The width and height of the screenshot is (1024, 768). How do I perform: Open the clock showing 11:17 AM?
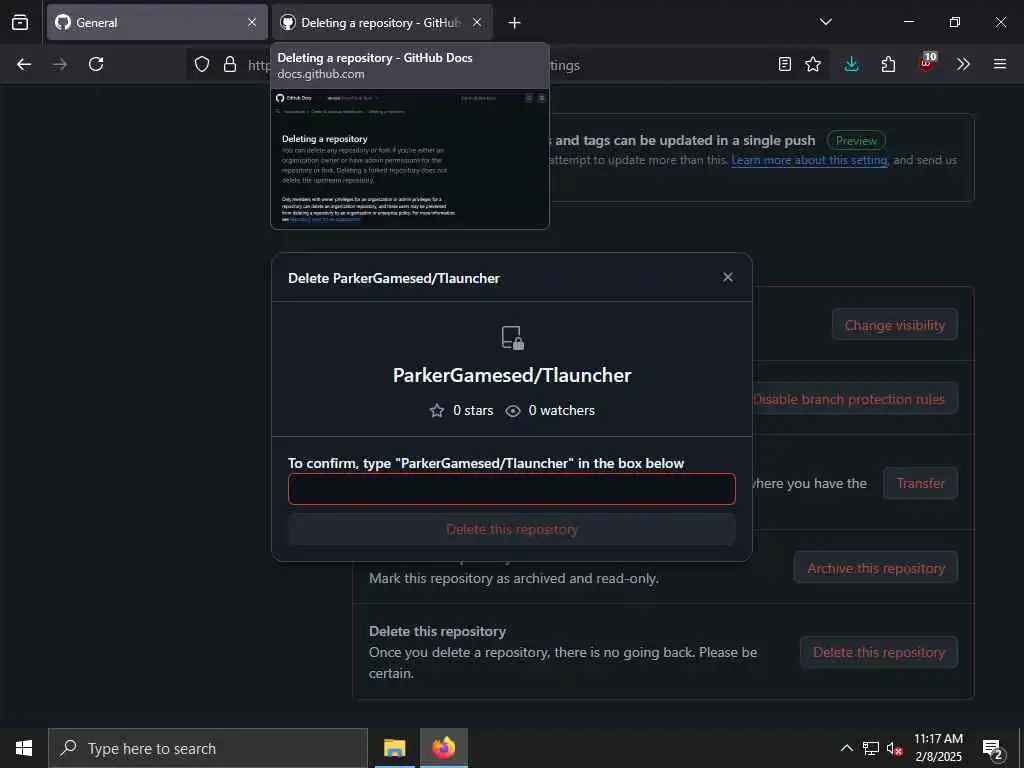click(x=938, y=748)
